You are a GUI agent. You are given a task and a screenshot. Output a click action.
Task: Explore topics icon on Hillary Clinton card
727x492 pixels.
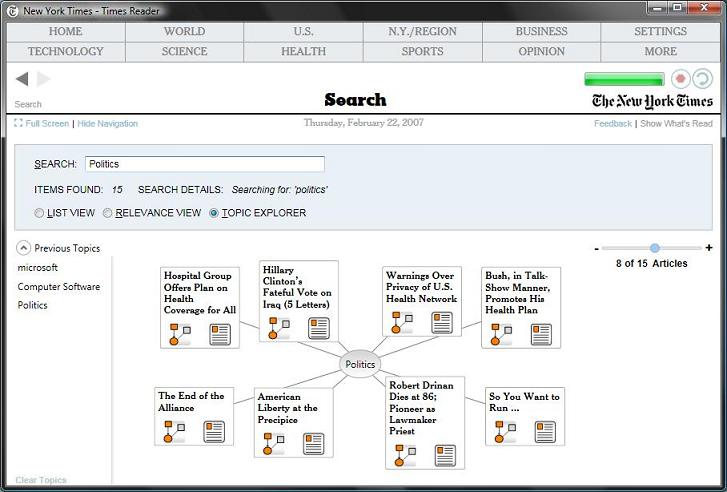(x=279, y=328)
